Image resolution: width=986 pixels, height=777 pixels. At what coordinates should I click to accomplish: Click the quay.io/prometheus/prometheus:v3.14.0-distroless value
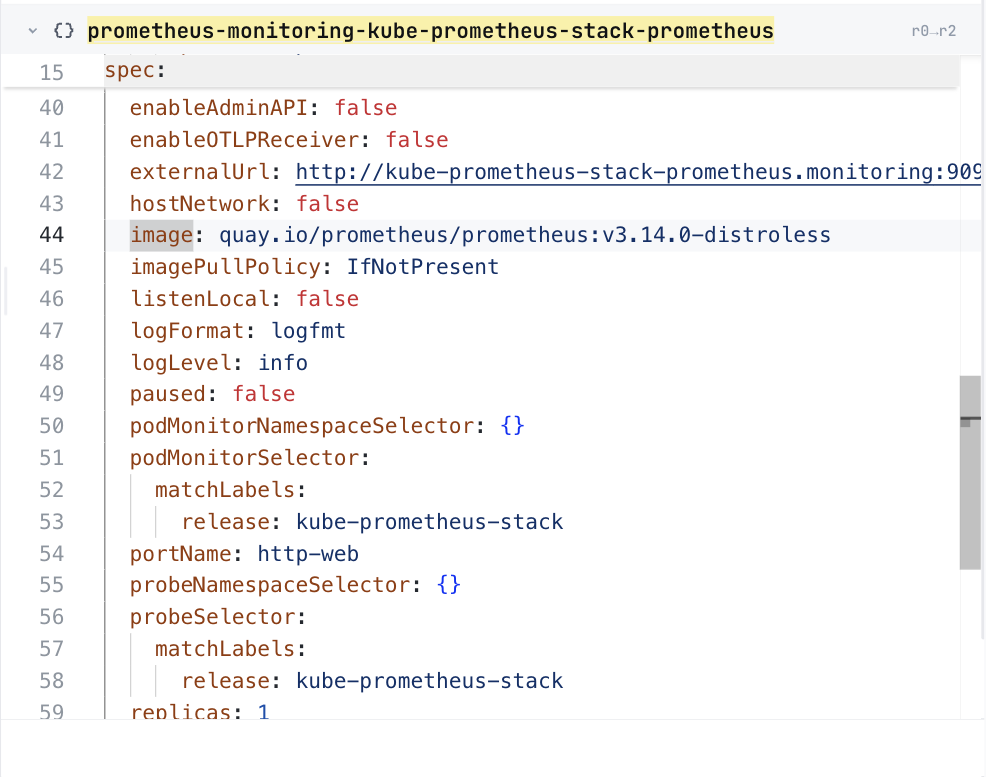(524, 235)
